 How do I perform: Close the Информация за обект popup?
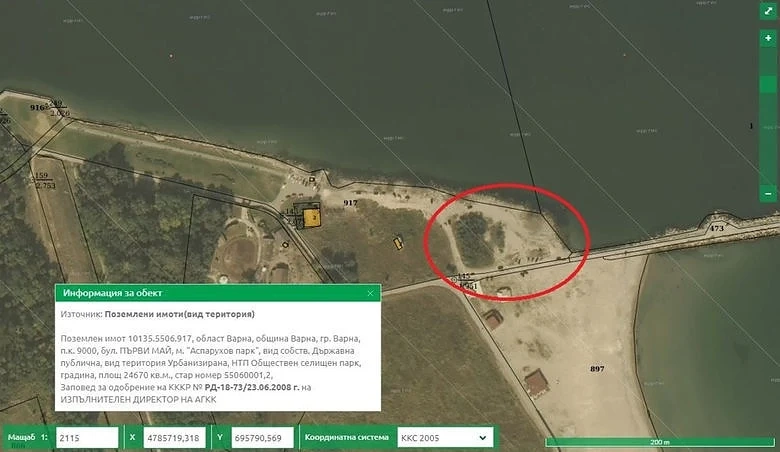370,293
